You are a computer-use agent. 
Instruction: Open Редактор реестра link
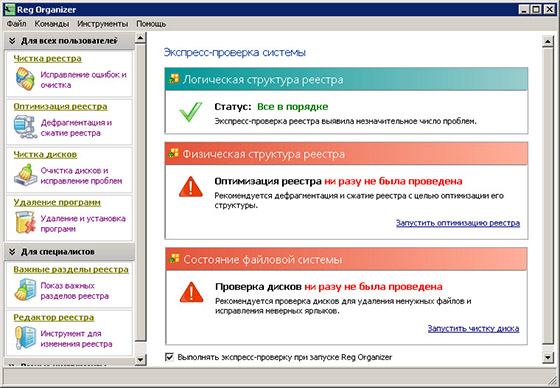(54, 317)
